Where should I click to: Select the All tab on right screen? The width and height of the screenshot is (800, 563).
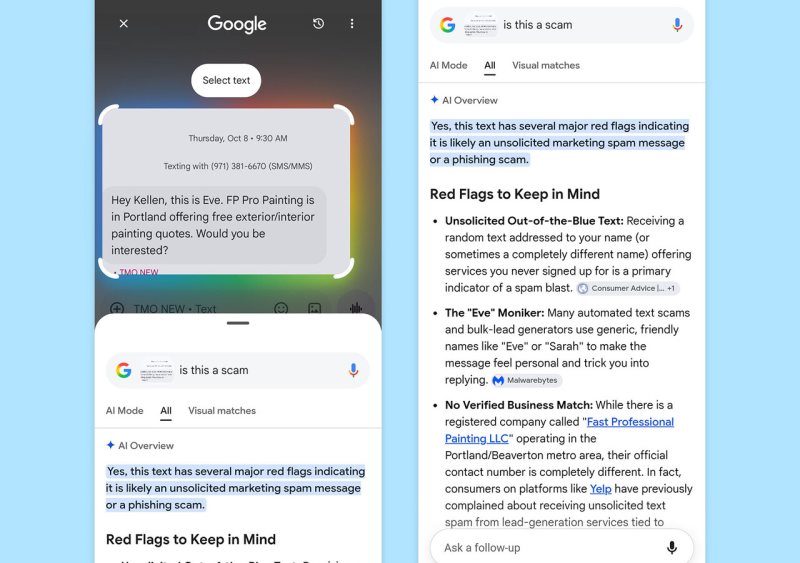[490, 66]
